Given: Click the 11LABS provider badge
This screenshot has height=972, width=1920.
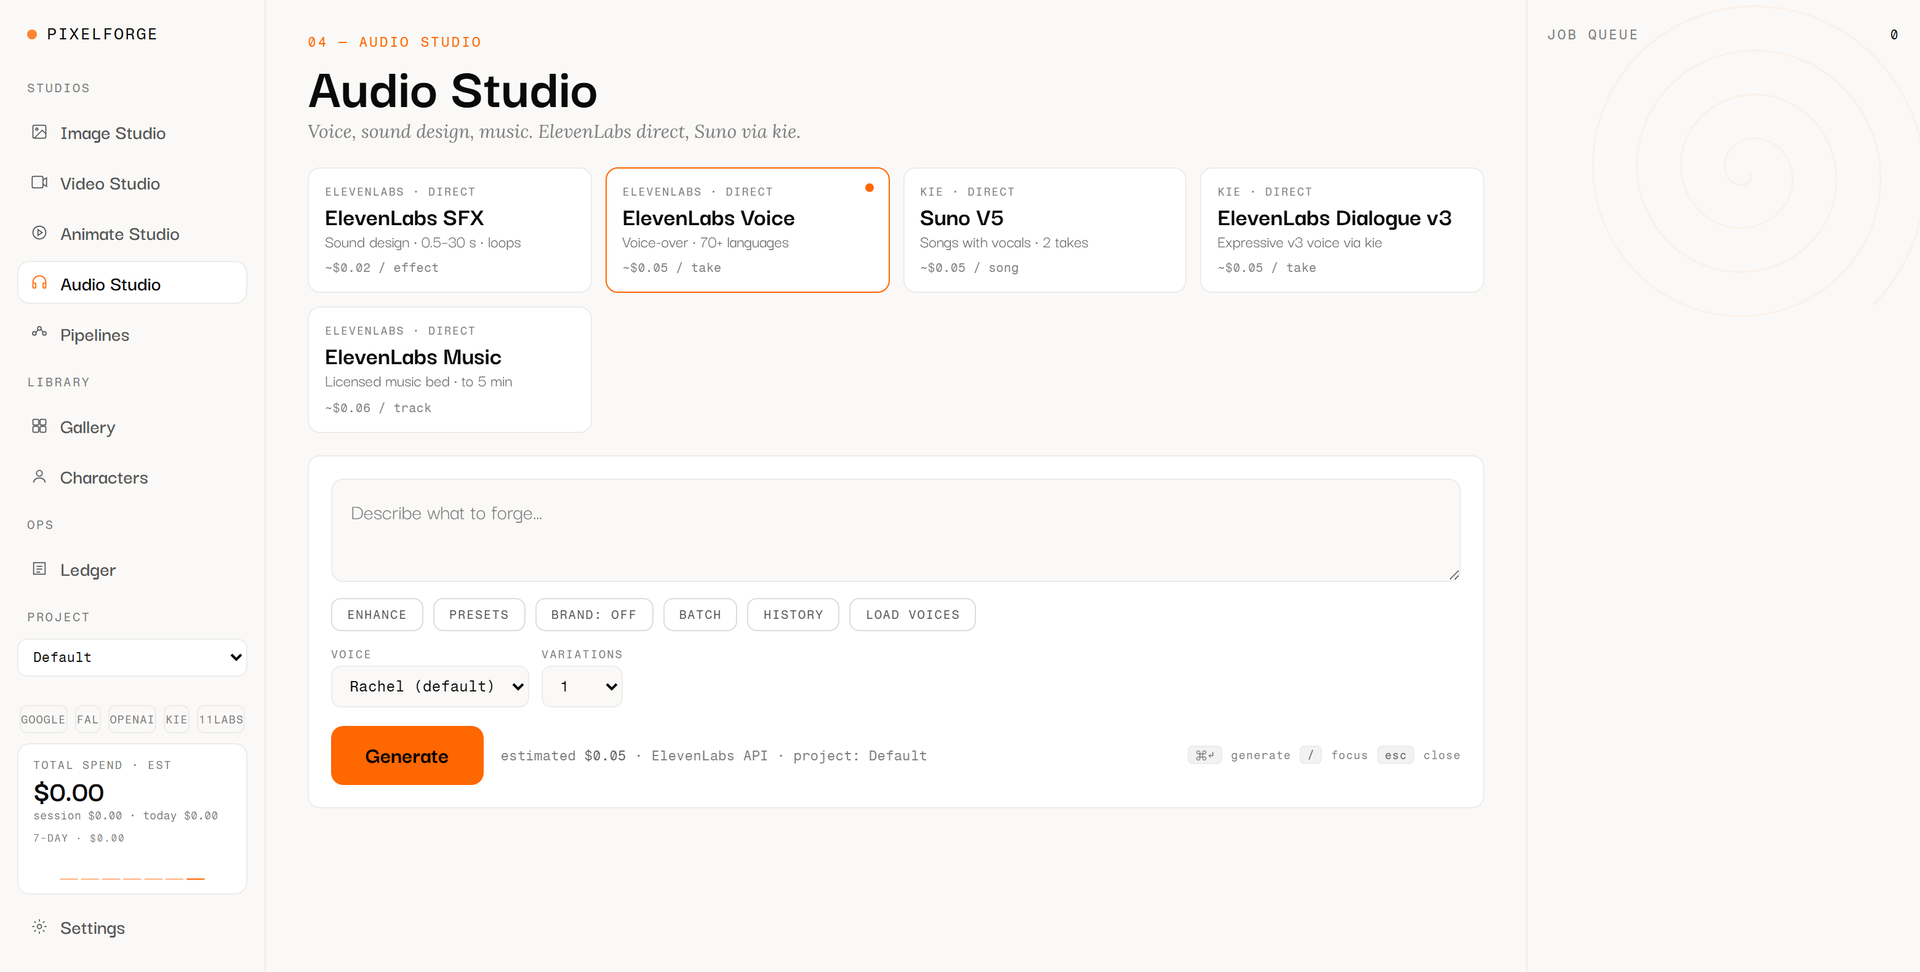Looking at the screenshot, I should (x=221, y=720).
